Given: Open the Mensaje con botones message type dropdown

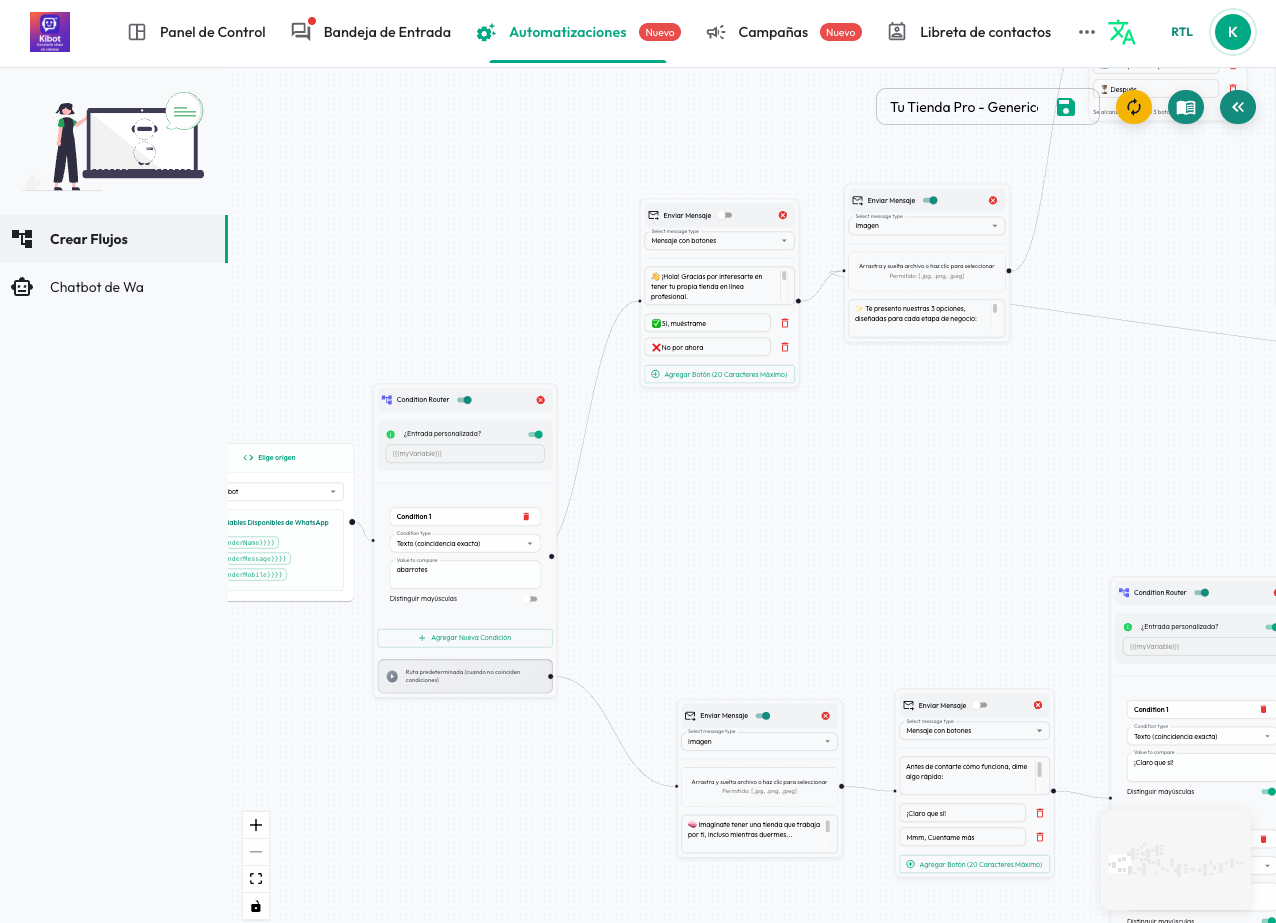Looking at the screenshot, I should pyautogui.click(x=719, y=240).
